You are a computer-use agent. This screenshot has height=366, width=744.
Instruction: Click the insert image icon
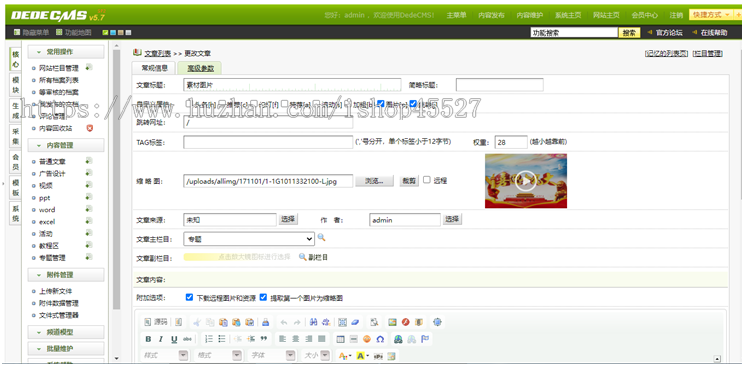coord(392,322)
